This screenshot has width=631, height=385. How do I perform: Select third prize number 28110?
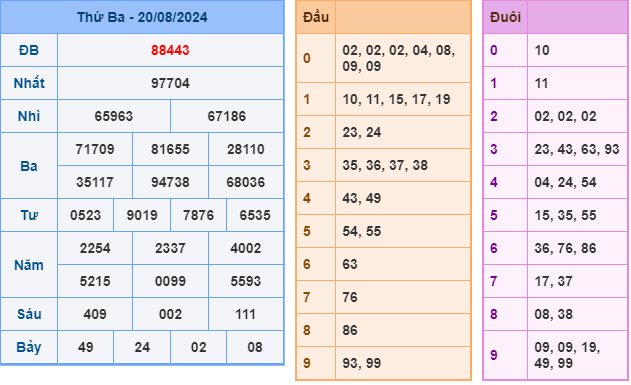(245, 149)
